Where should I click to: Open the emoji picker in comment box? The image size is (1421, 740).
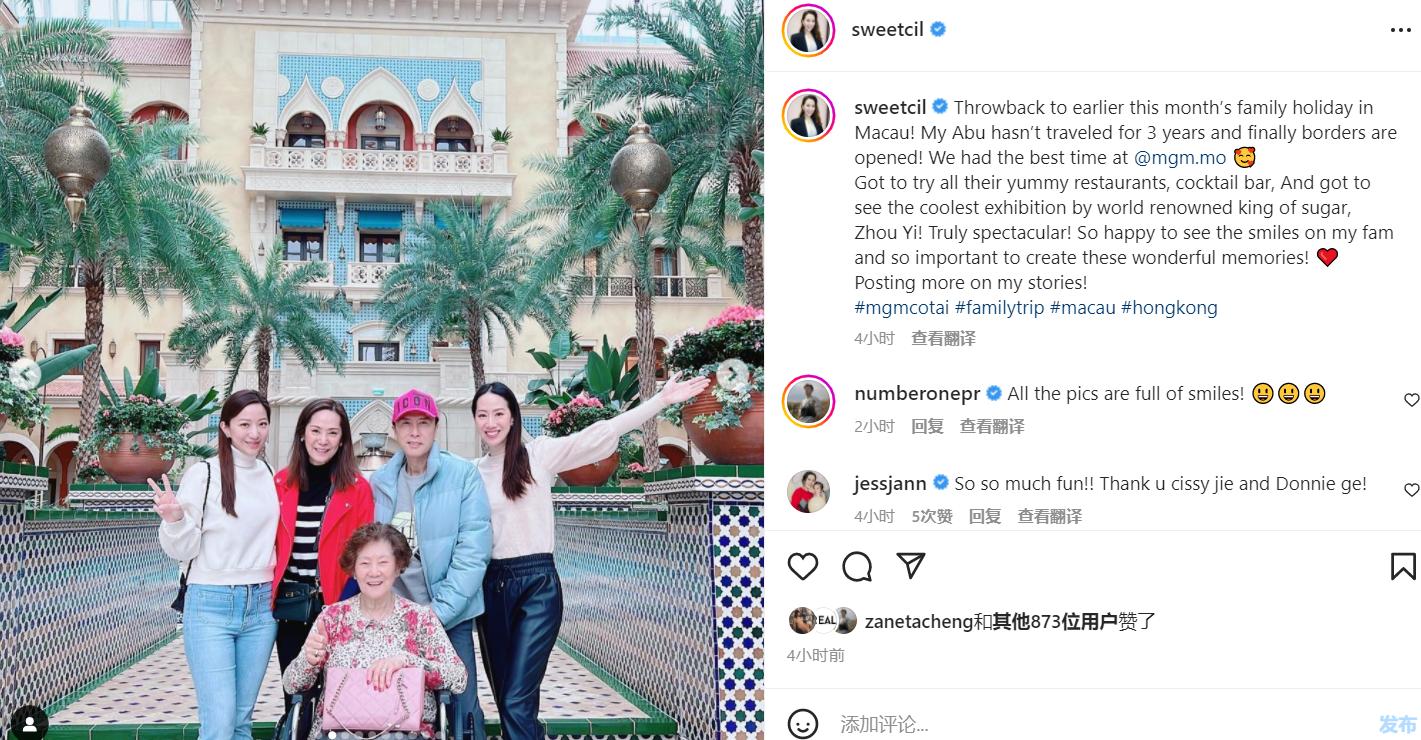pos(803,723)
